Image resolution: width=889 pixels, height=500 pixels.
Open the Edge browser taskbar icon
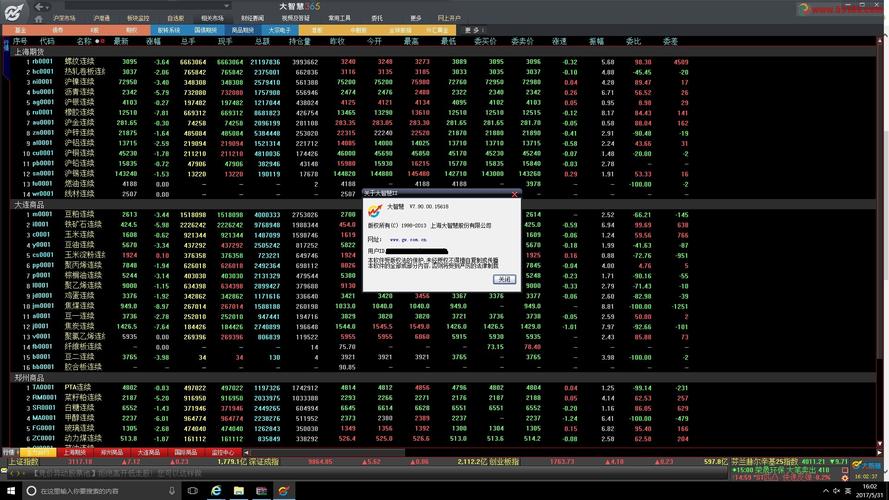click(216, 490)
